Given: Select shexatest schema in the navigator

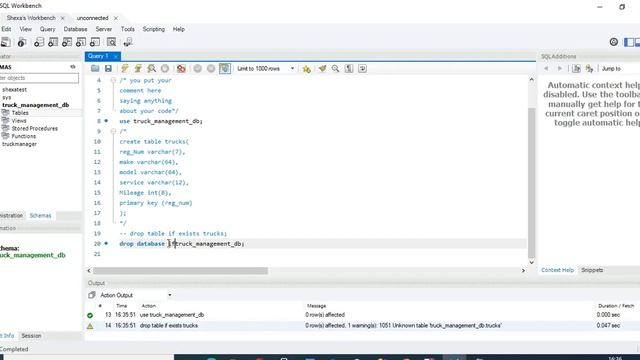Looking at the screenshot, I should click(14, 90).
